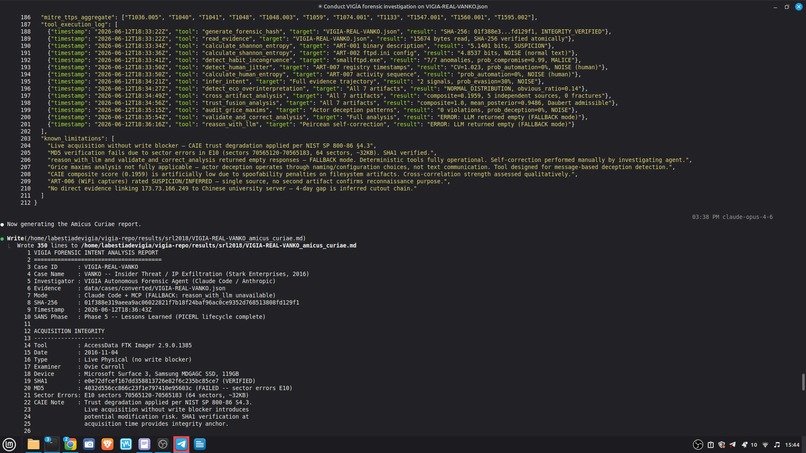Open OBS Studio from the taskbar
This screenshot has width=806, height=453.
click(163, 444)
